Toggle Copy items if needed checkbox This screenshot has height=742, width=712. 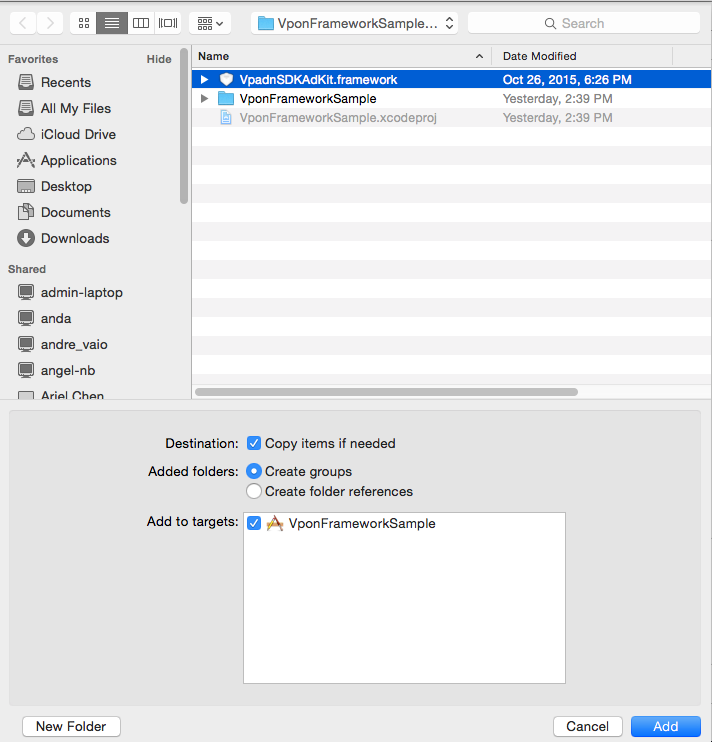point(254,443)
